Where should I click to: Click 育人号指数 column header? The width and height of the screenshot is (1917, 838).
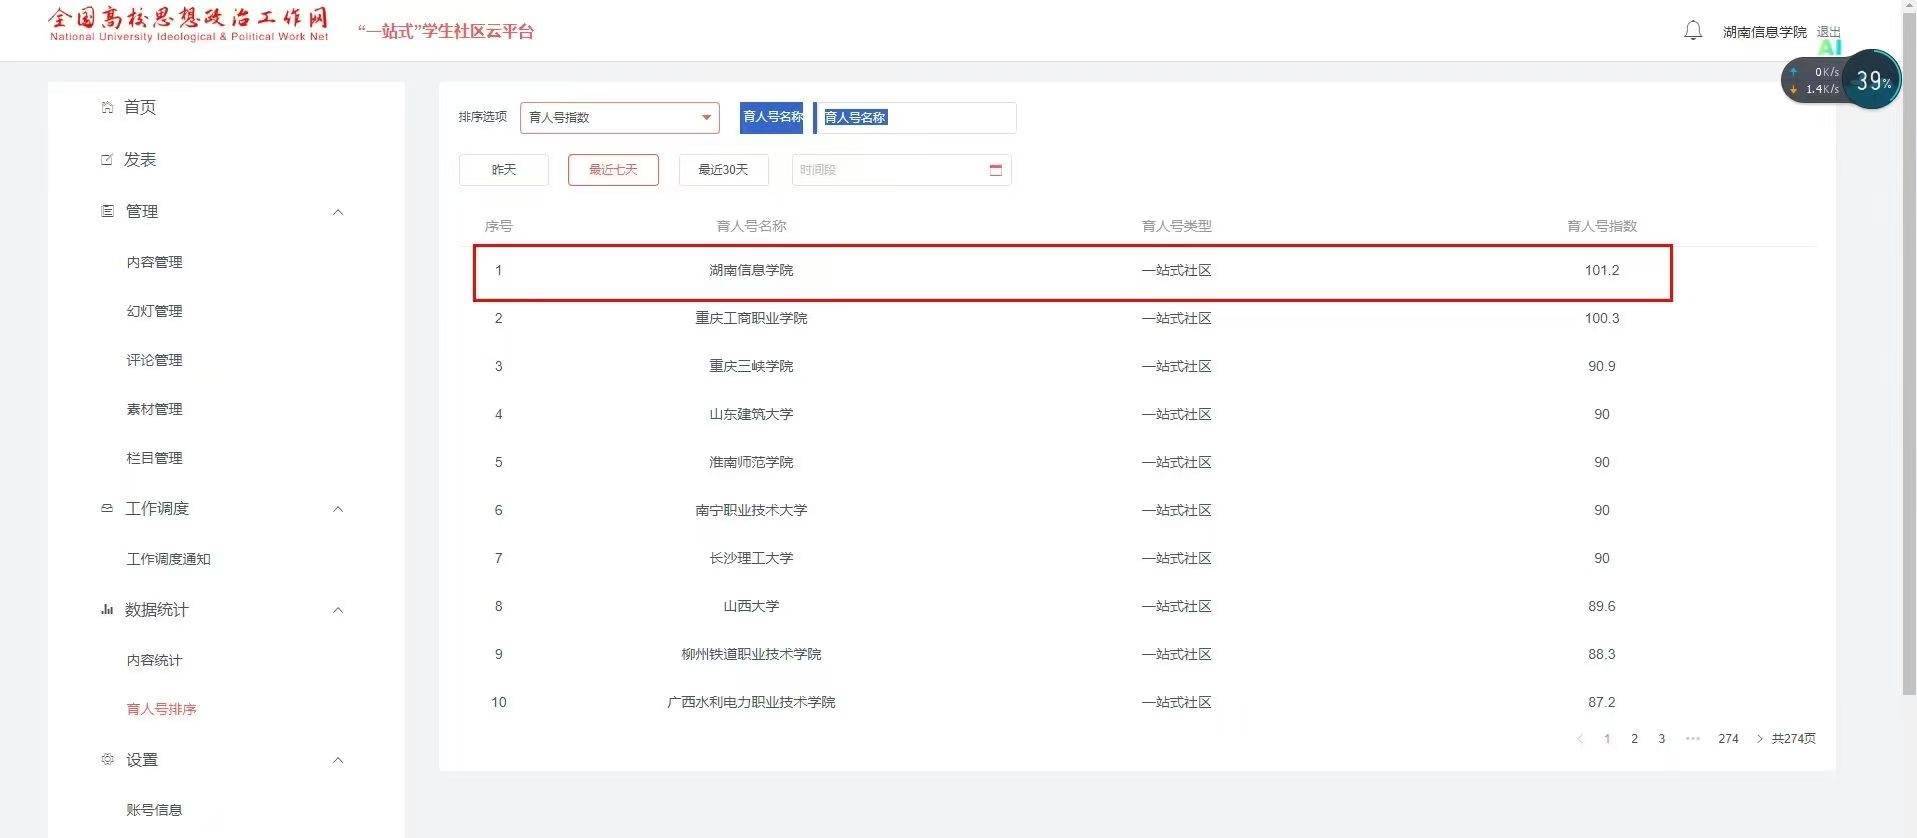tap(1601, 226)
